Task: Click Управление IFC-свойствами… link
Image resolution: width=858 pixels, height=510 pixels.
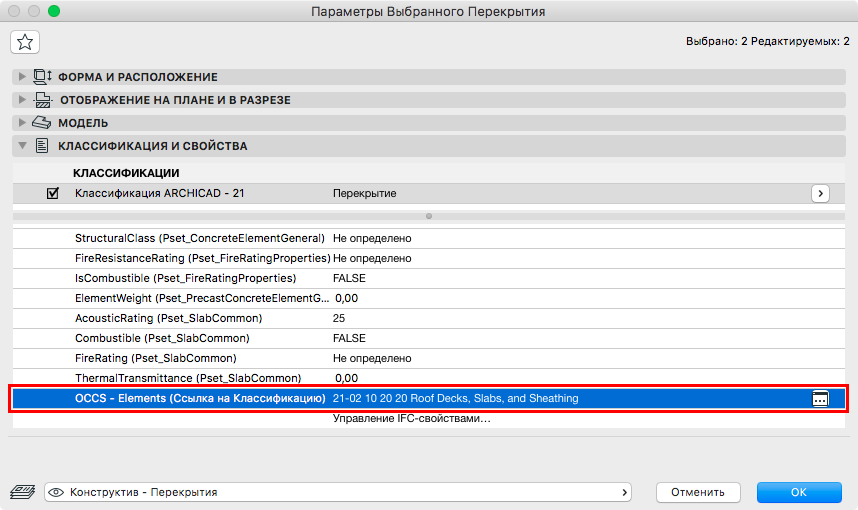Action: point(411,419)
